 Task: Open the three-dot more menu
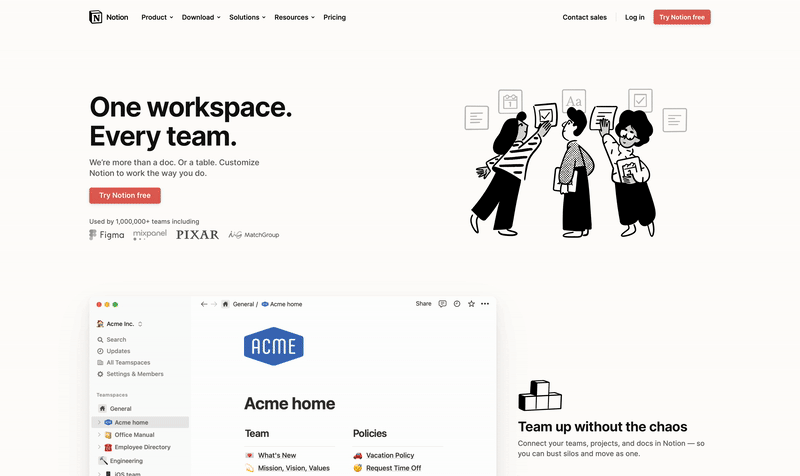click(x=485, y=304)
